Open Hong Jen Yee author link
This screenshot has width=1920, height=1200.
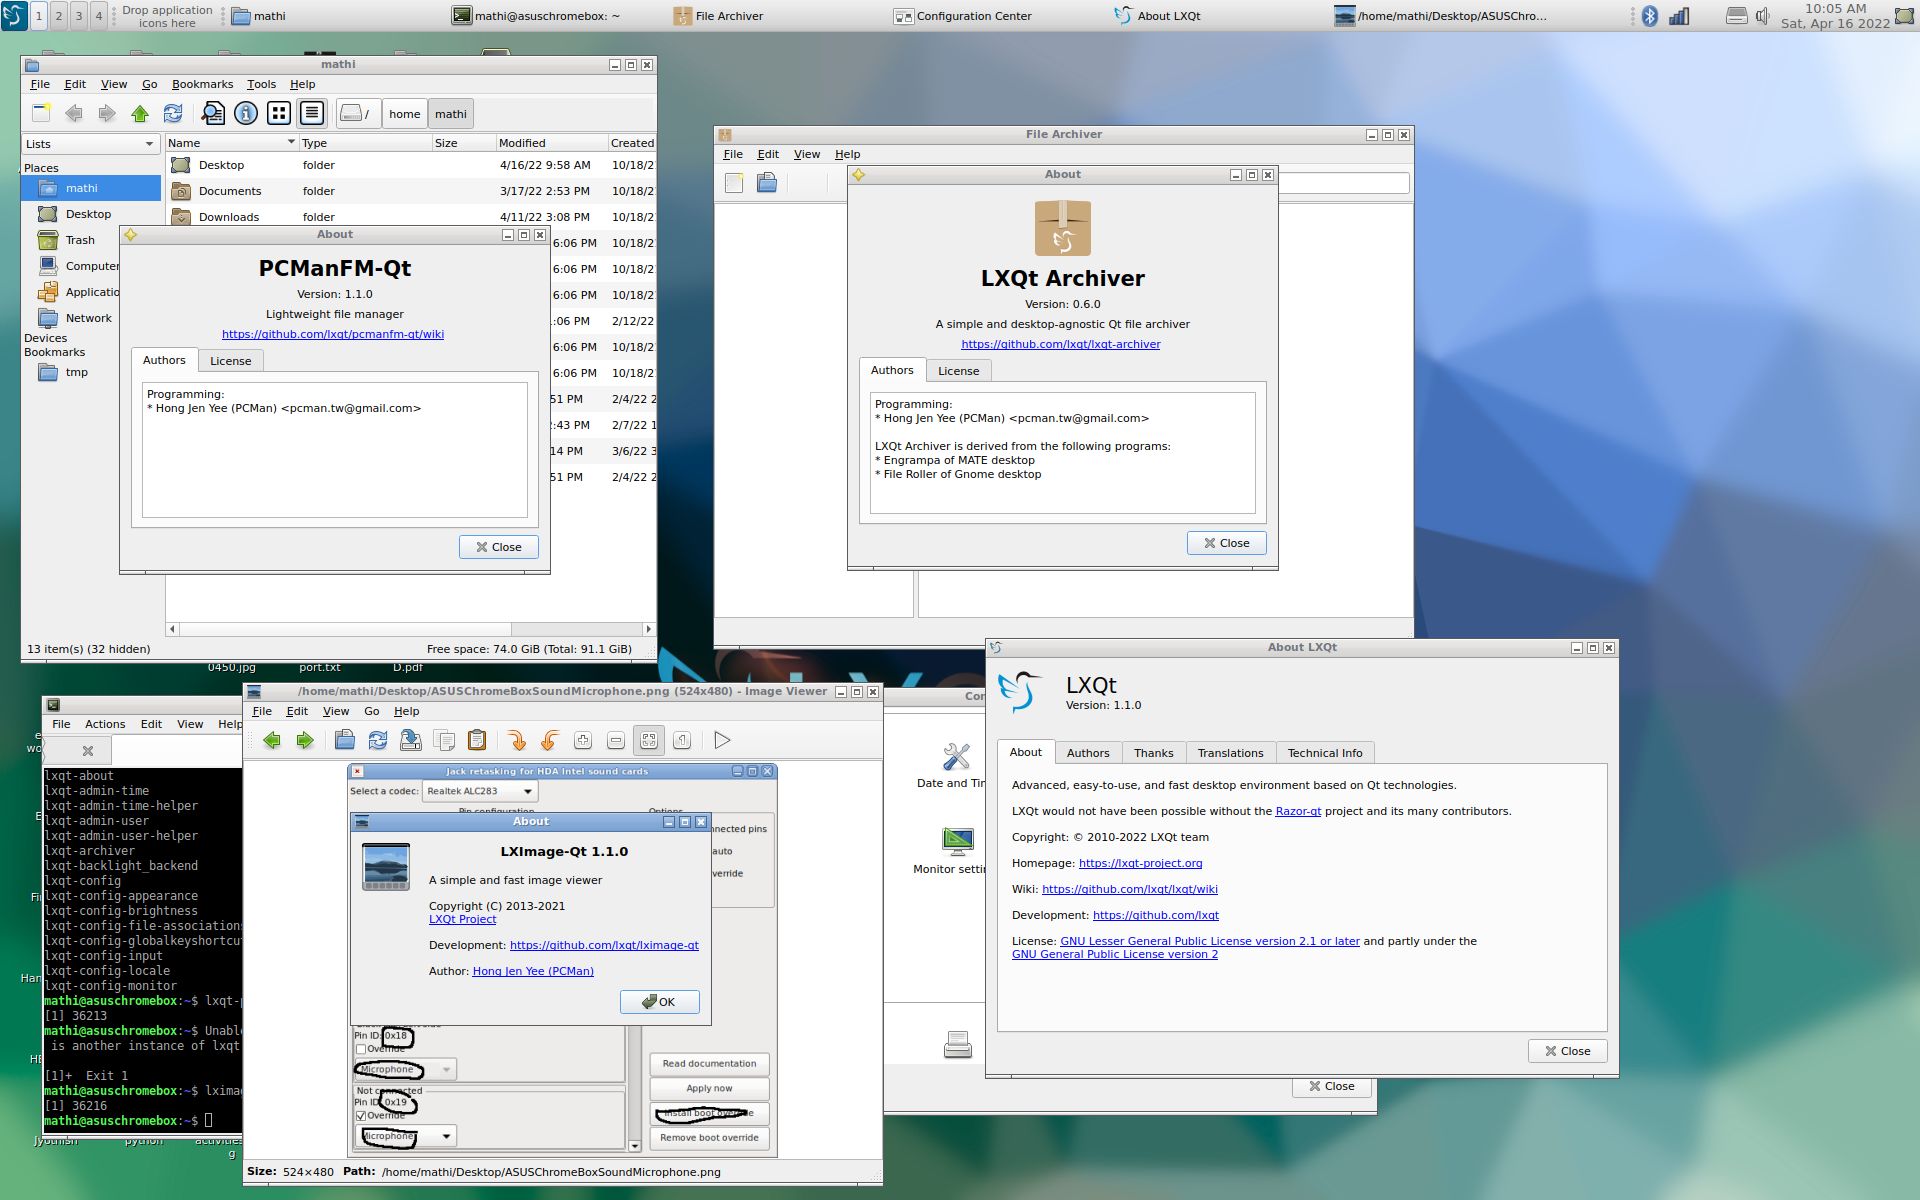click(533, 971)
